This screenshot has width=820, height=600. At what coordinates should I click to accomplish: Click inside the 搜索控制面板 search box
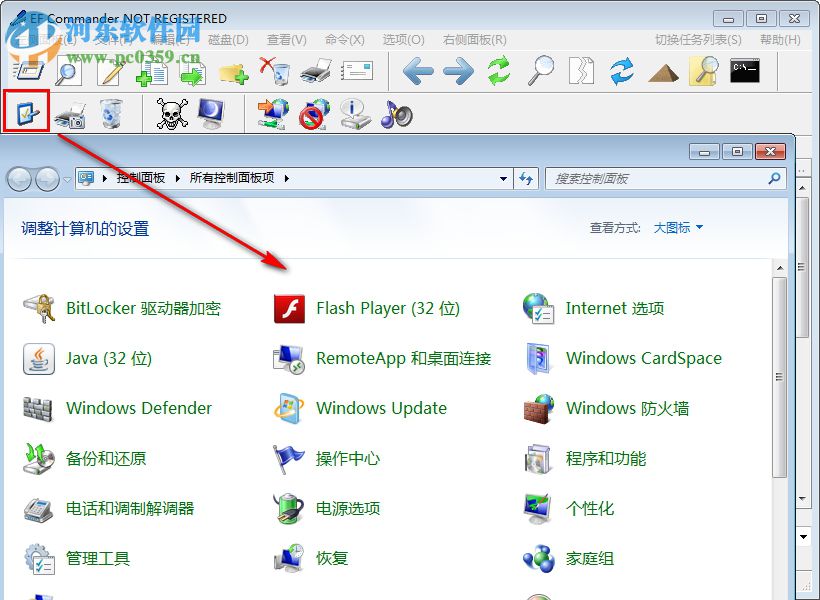[x=650, y=178]
